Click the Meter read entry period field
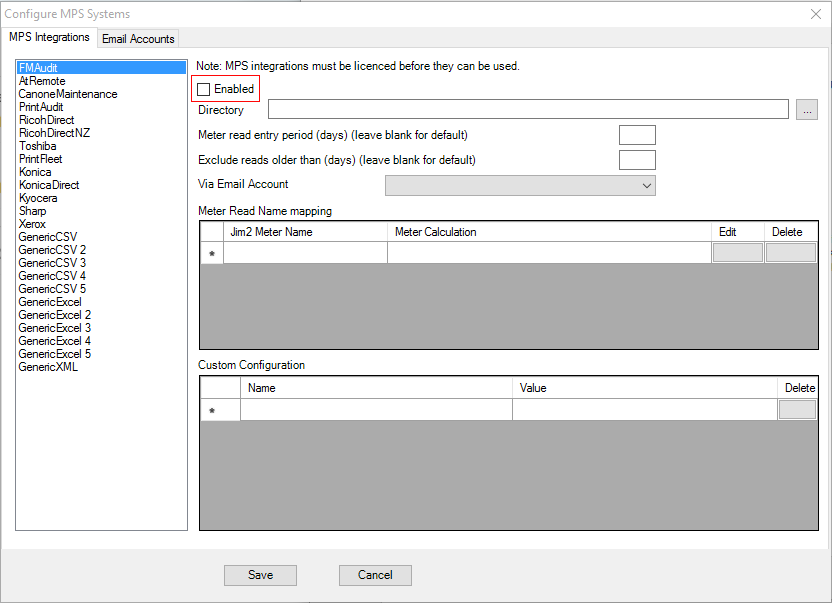Screen dimensions: 832x603 pyautogui.click(x=637, y=135)
